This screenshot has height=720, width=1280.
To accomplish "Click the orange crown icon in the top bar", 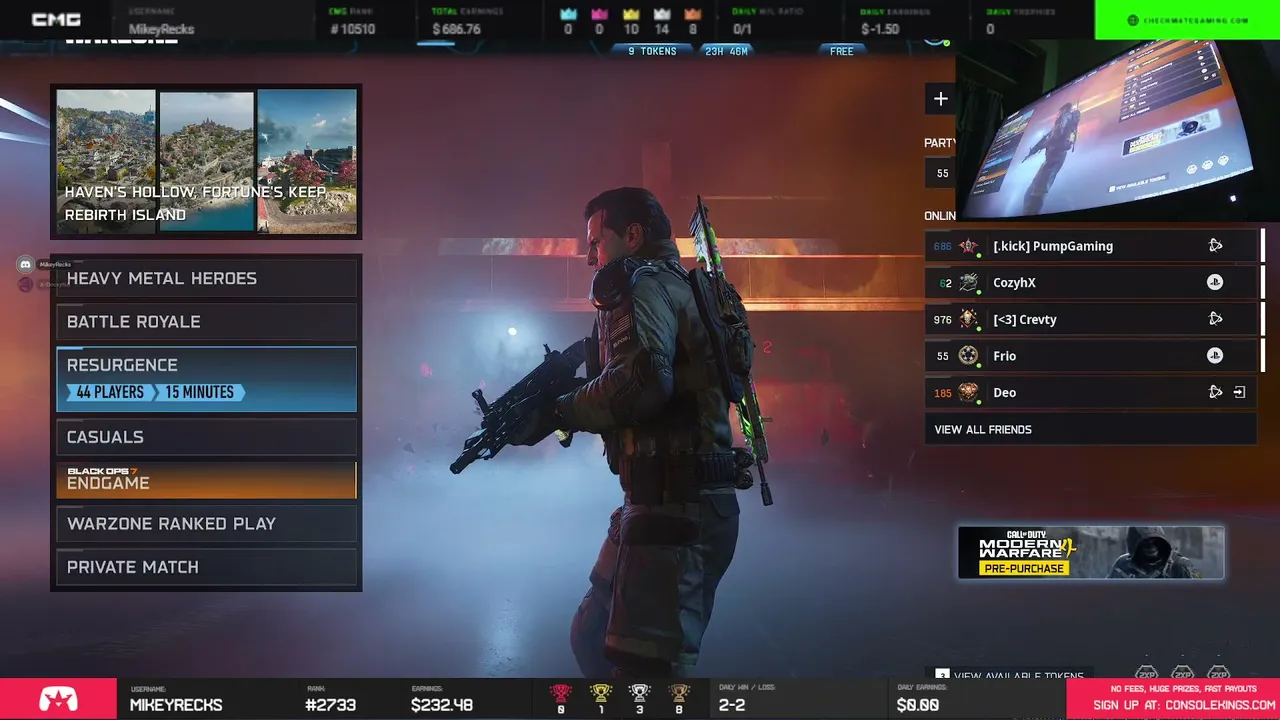I will (x=693, y=14).
